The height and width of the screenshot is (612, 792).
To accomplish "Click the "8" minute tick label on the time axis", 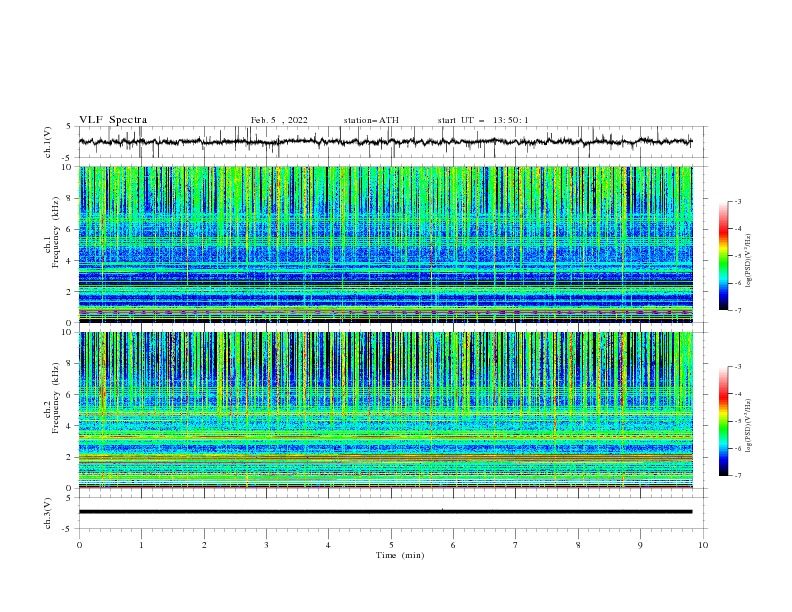I will pyautogui.click(x=578, y=545).
